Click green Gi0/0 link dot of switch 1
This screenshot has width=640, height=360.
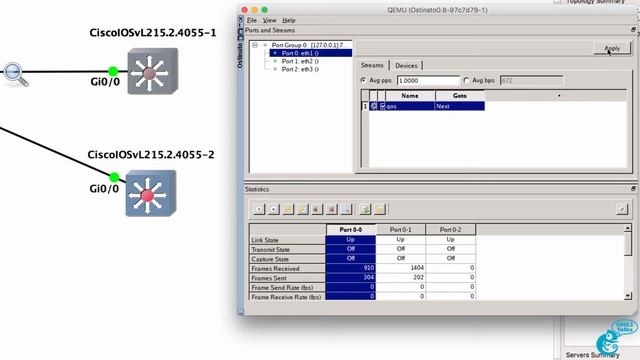(x=113, y=71)
